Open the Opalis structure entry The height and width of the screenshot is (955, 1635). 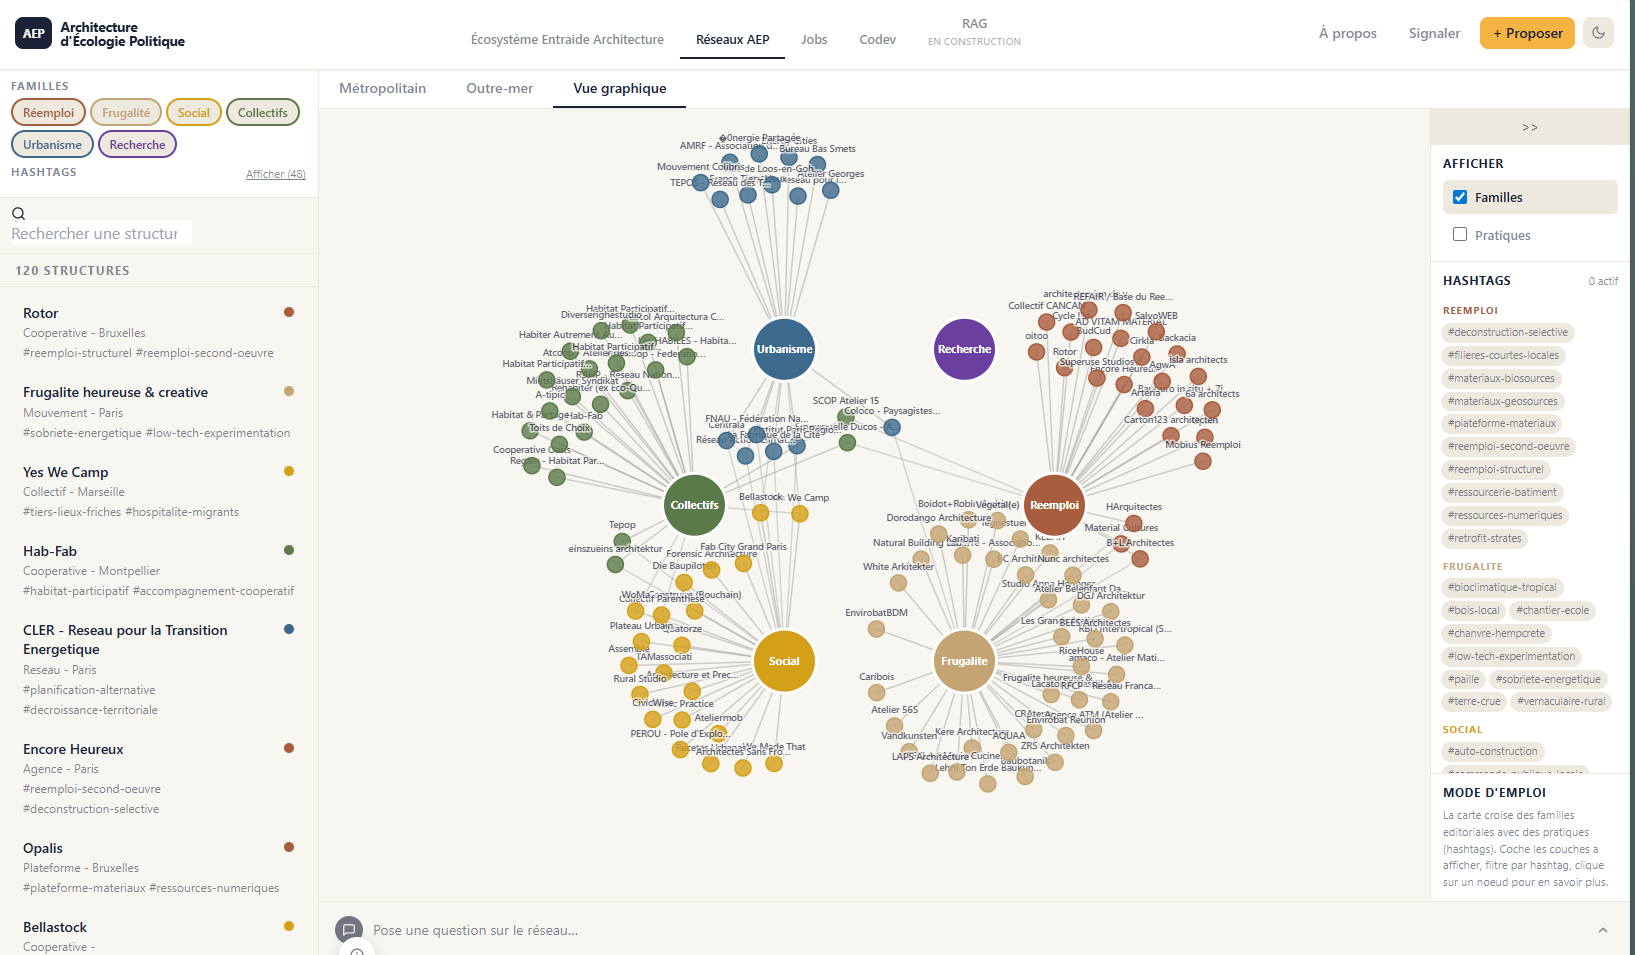[x=159, y=867]
